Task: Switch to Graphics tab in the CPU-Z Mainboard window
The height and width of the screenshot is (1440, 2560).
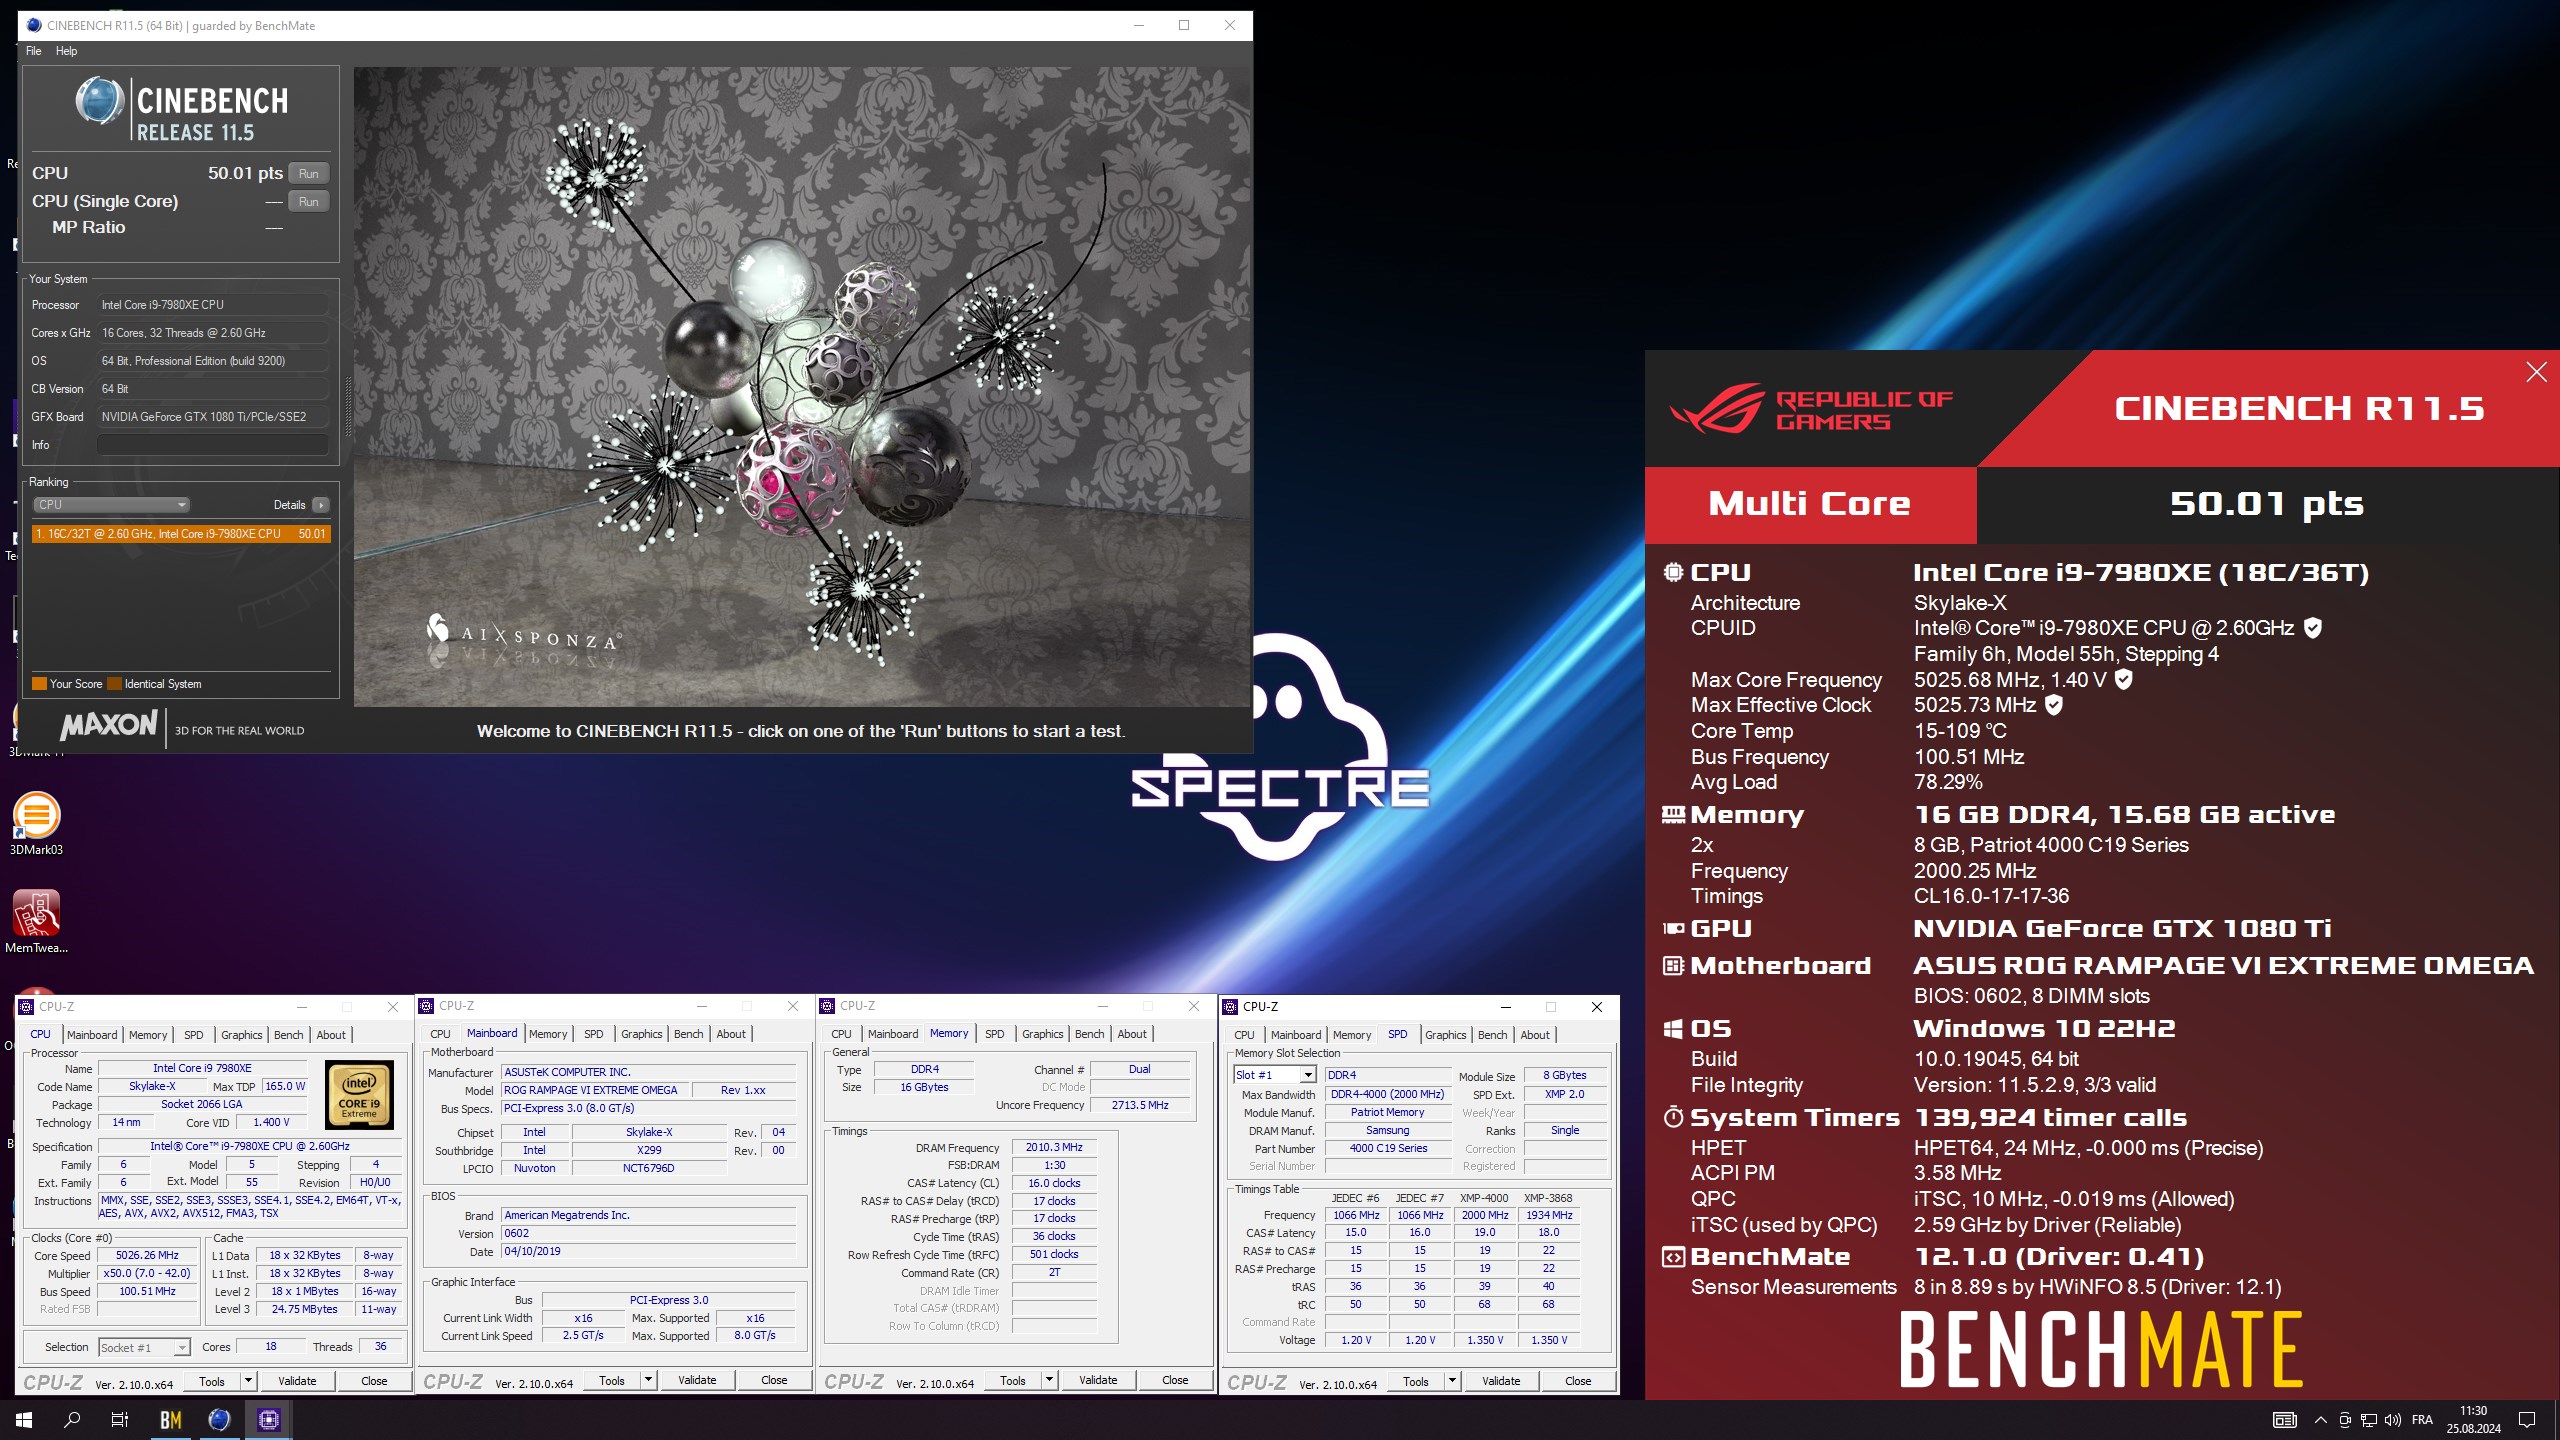Action: tap(642, 1034)
